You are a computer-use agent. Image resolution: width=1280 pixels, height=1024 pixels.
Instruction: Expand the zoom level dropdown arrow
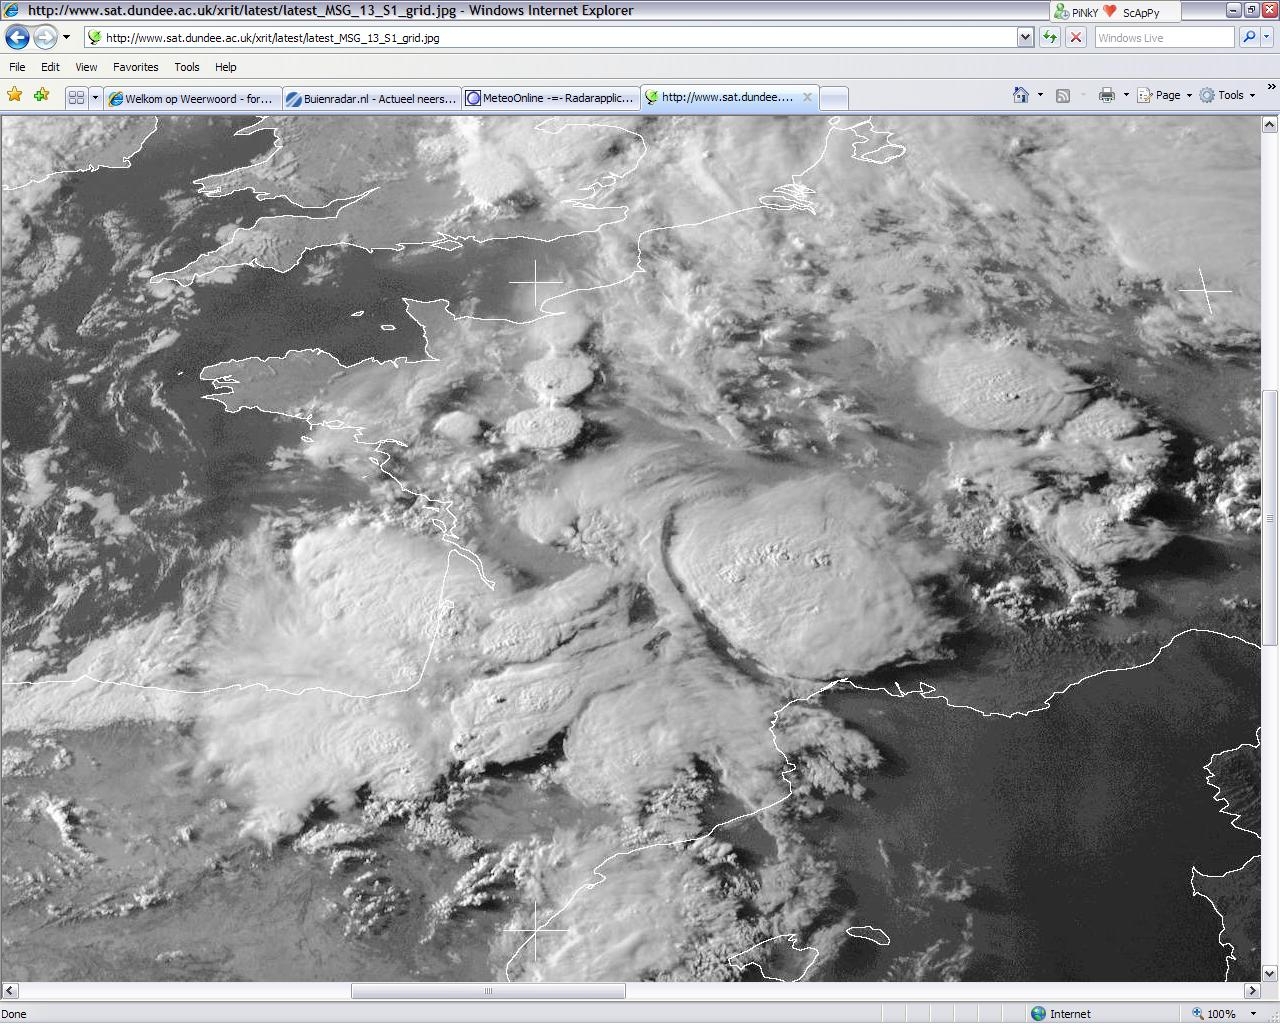[1253, 1014]
